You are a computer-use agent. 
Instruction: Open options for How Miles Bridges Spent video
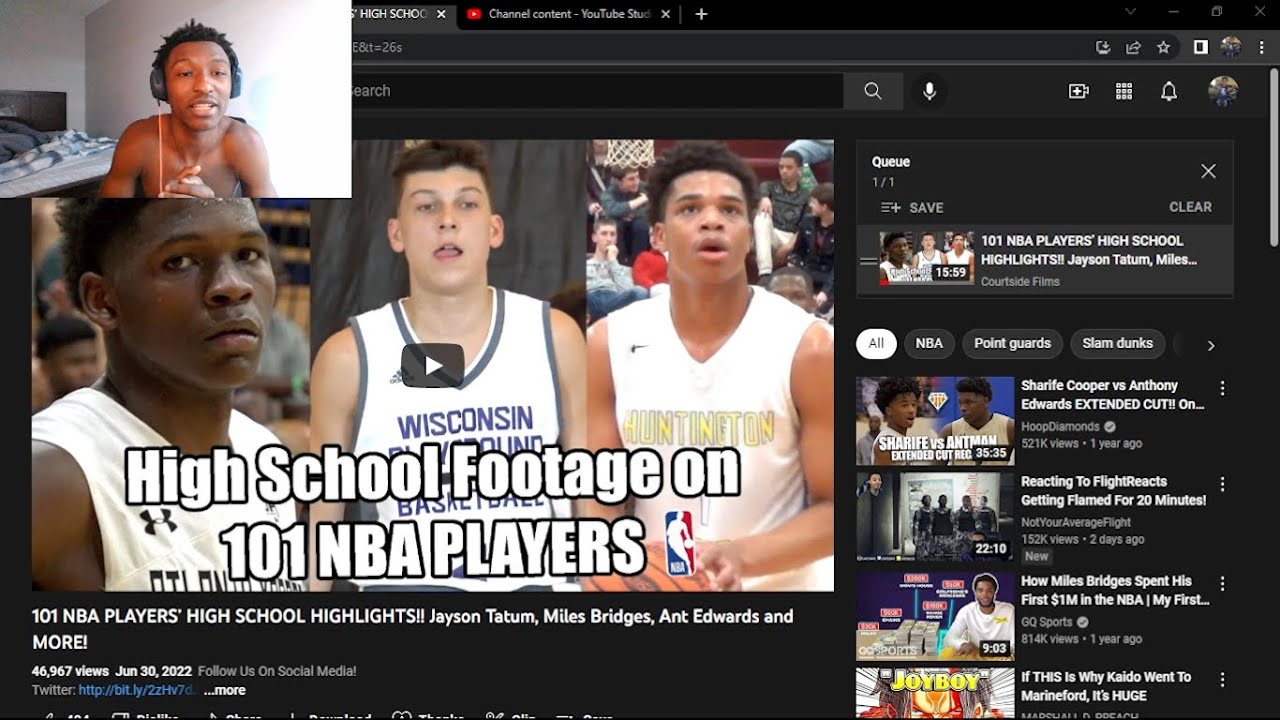(1222, 583)
